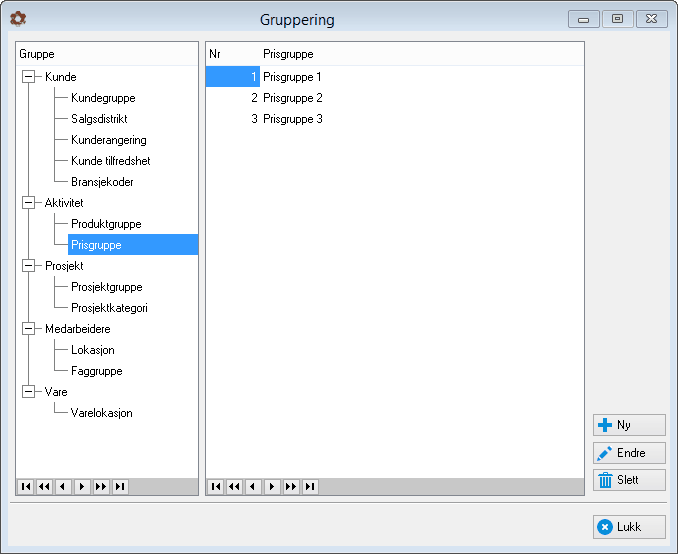Click the gear icon in title bar
The height and width of the screenshot is (554, 678).
tap(18, 19)
